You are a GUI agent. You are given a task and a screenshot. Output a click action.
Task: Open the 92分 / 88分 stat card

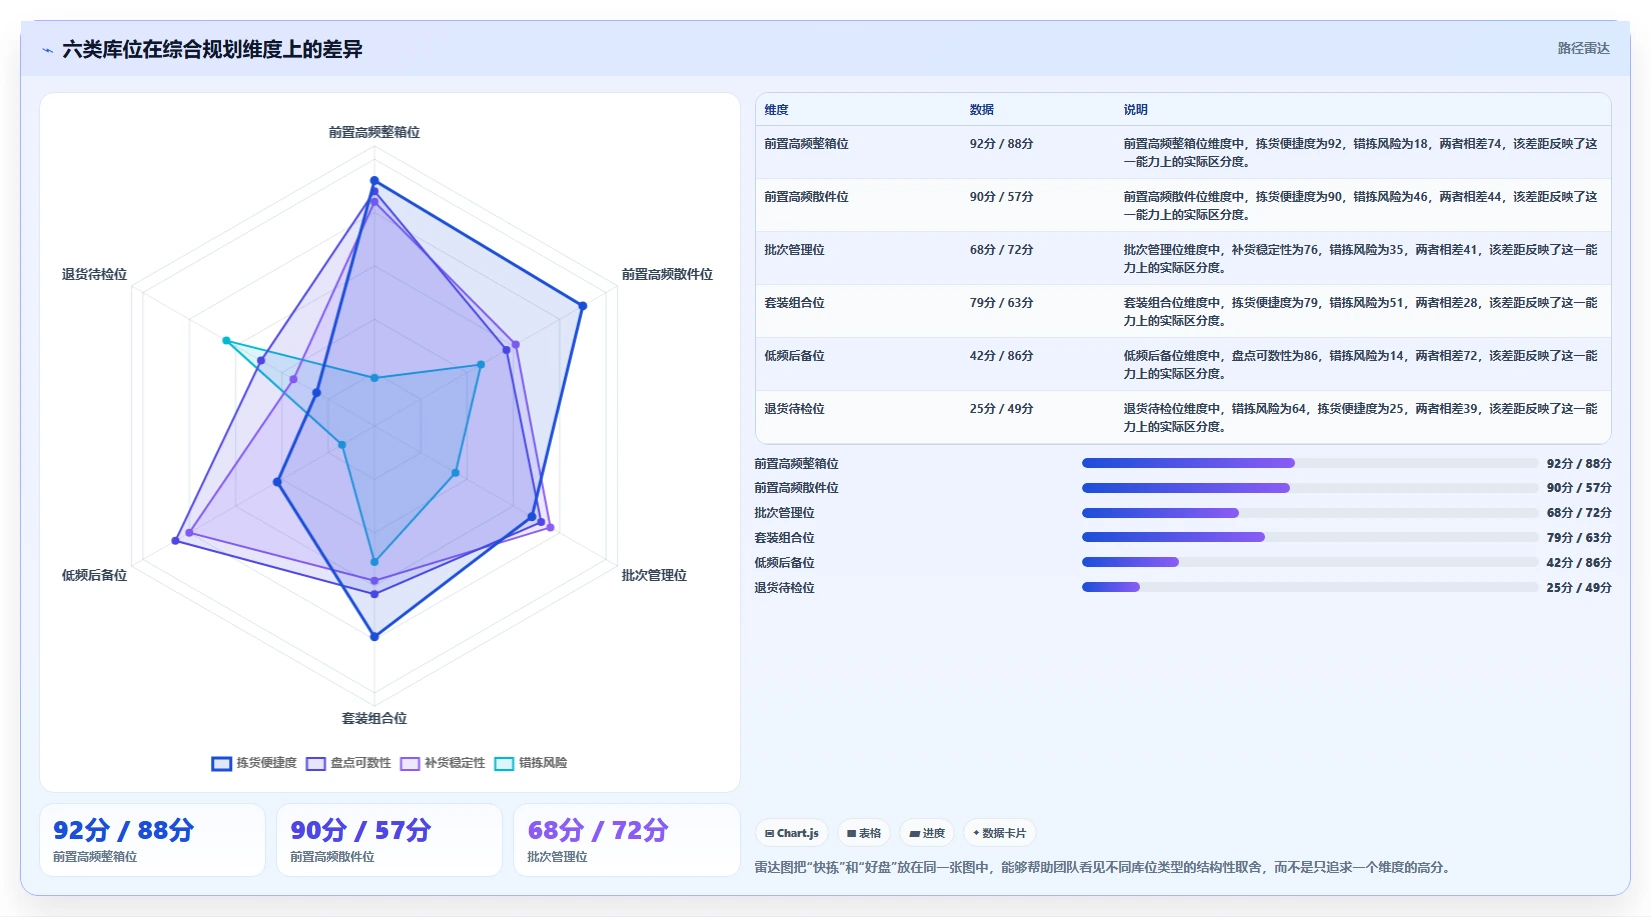pos(152,840)
